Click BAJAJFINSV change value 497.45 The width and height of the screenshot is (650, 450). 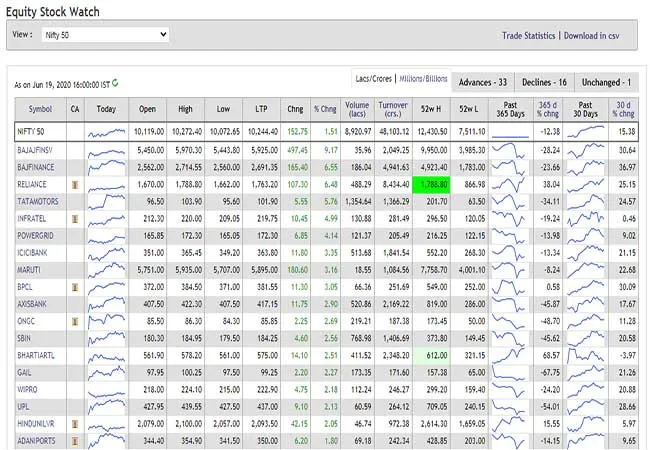(x=298, y=150)
